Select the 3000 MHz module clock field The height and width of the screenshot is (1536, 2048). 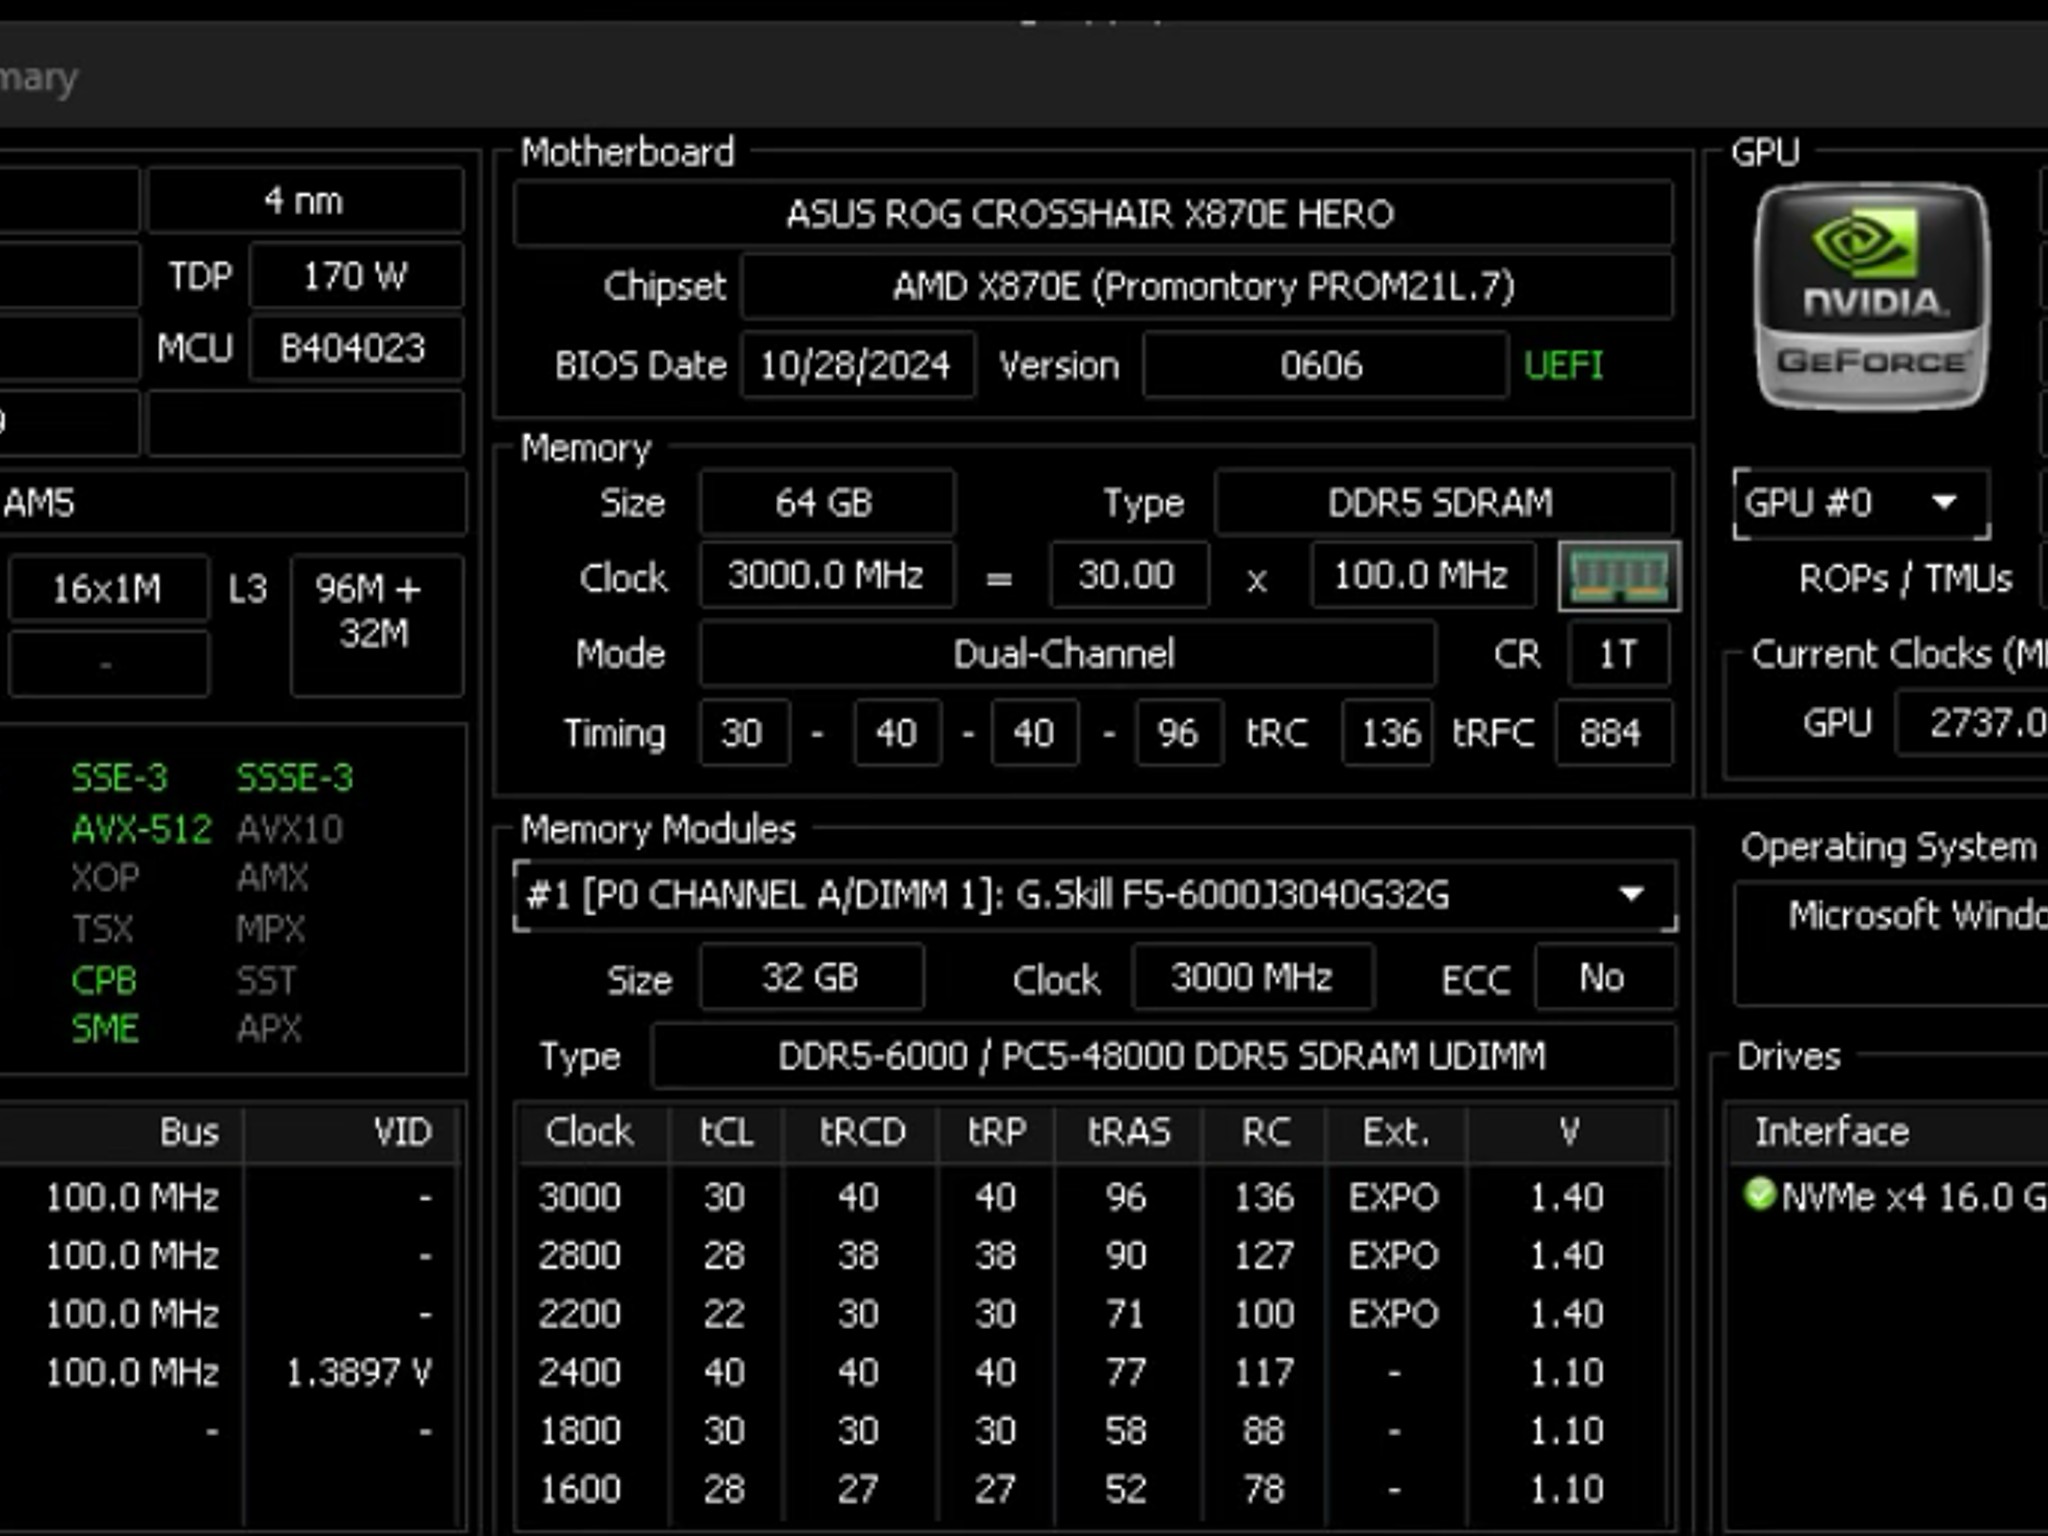[1253, 977]
